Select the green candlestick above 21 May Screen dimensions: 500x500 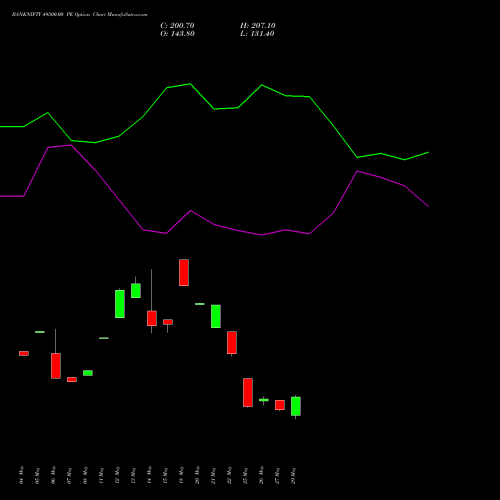pyautogui.click(x=216, y=316)
